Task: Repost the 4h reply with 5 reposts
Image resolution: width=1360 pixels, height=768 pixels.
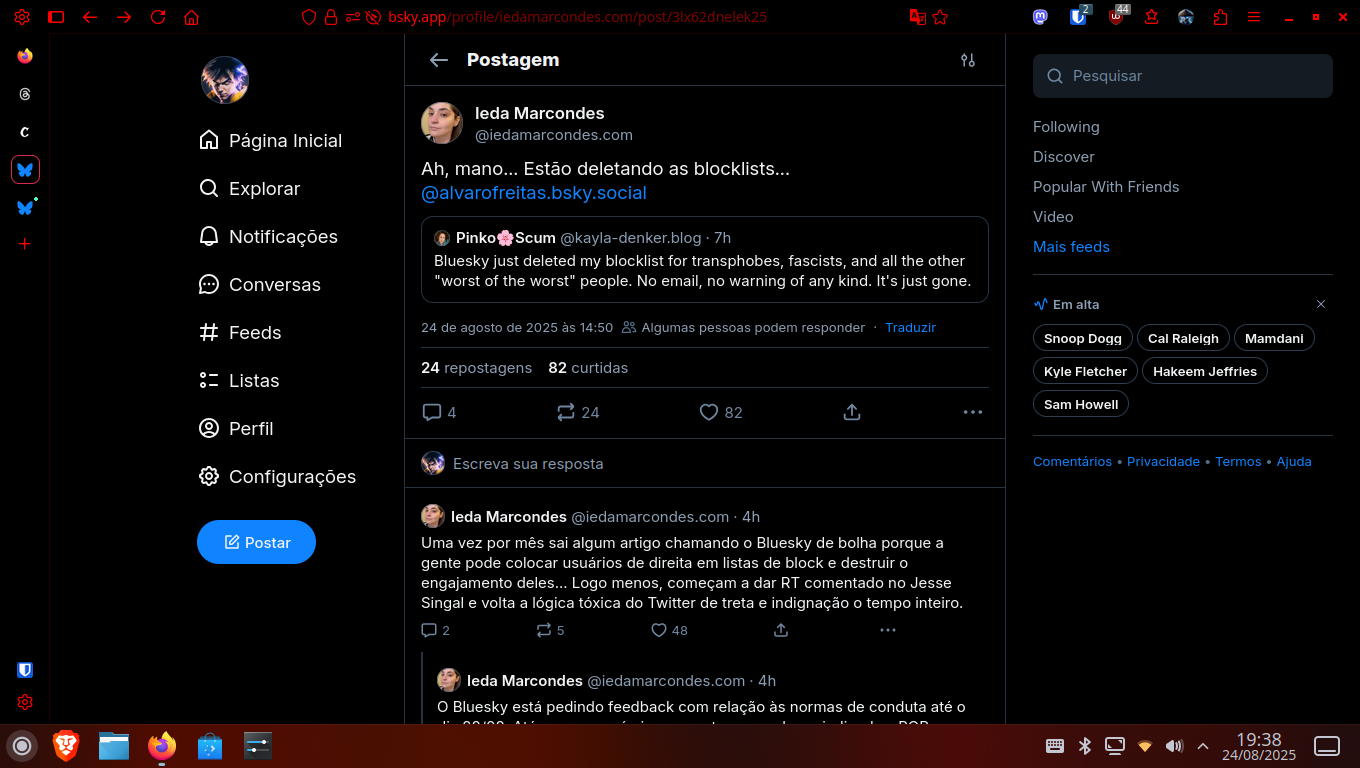Action: pos(551,630)
